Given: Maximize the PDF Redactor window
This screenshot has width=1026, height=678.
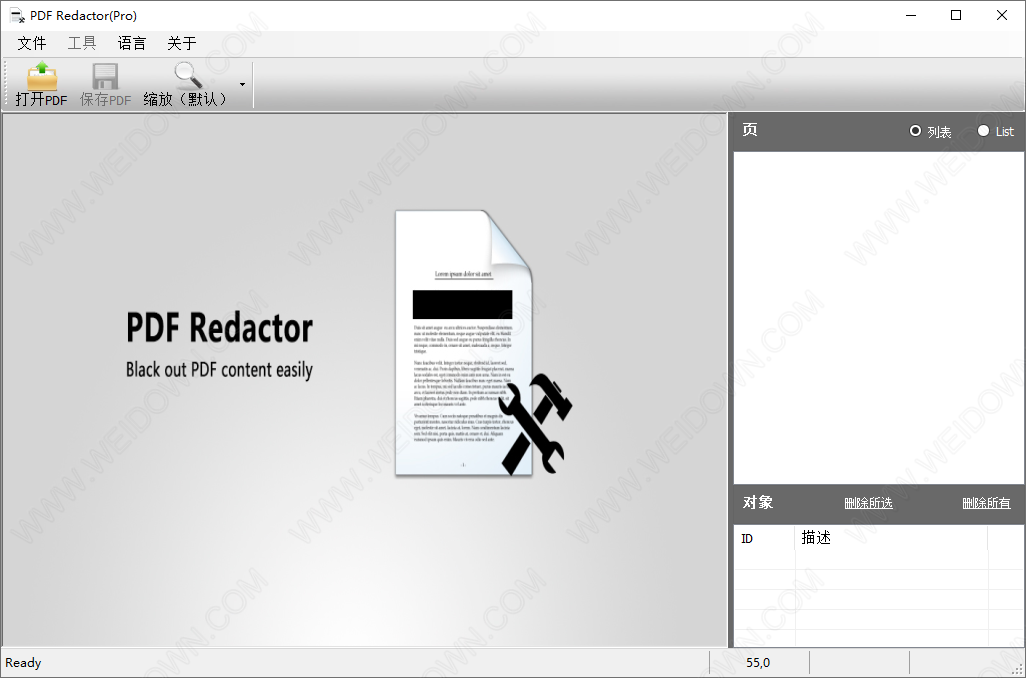Looking at the screenshot, I should tap(956, 15).
